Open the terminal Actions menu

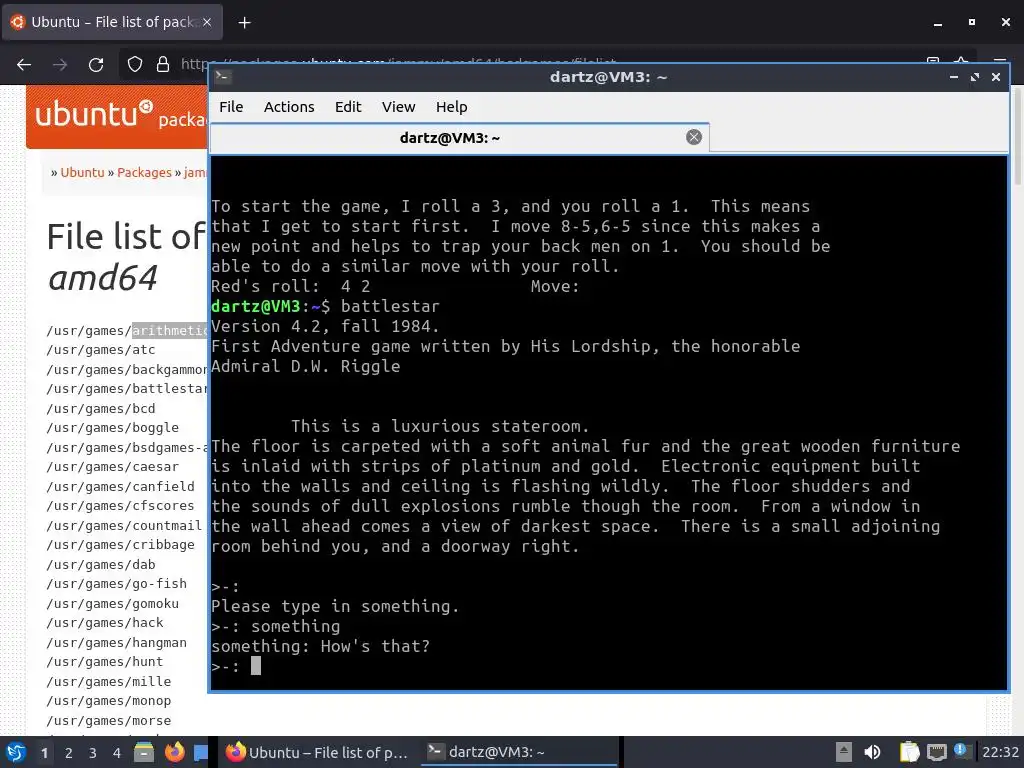point(289,106)
